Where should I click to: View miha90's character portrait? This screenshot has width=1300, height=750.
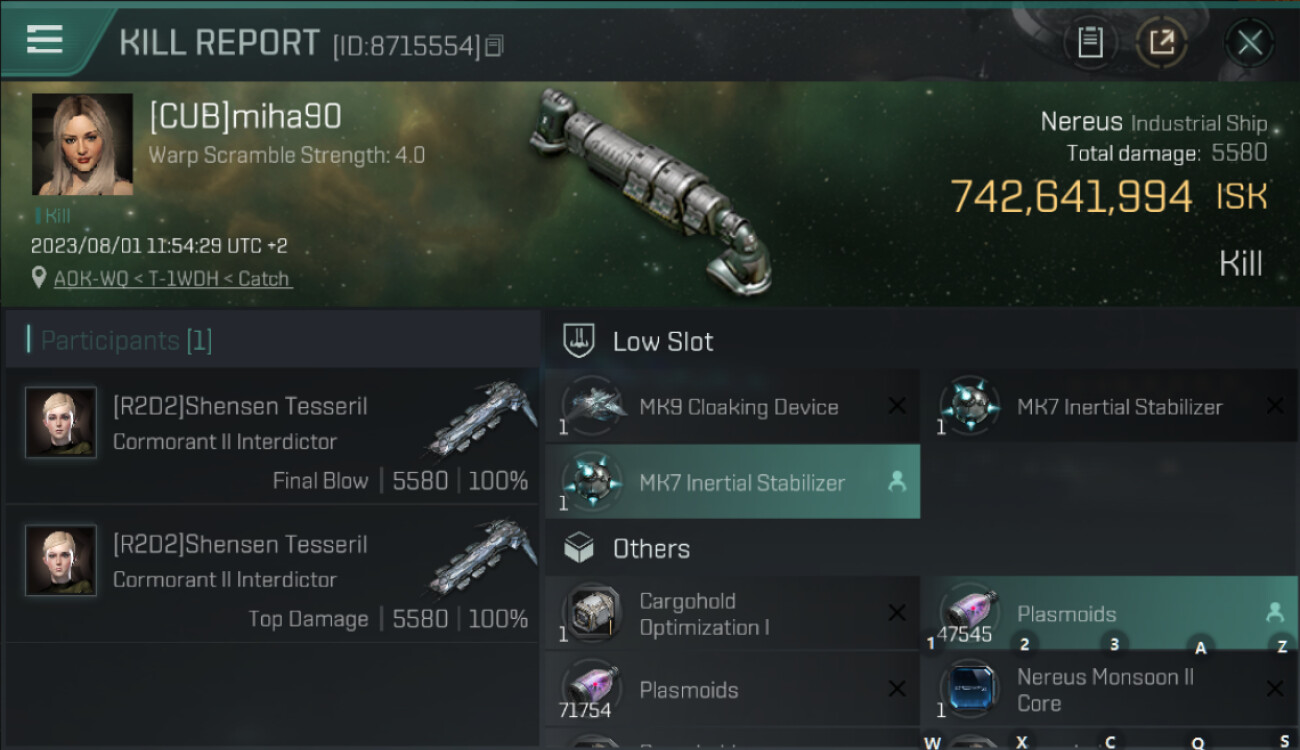pos(82,144)
